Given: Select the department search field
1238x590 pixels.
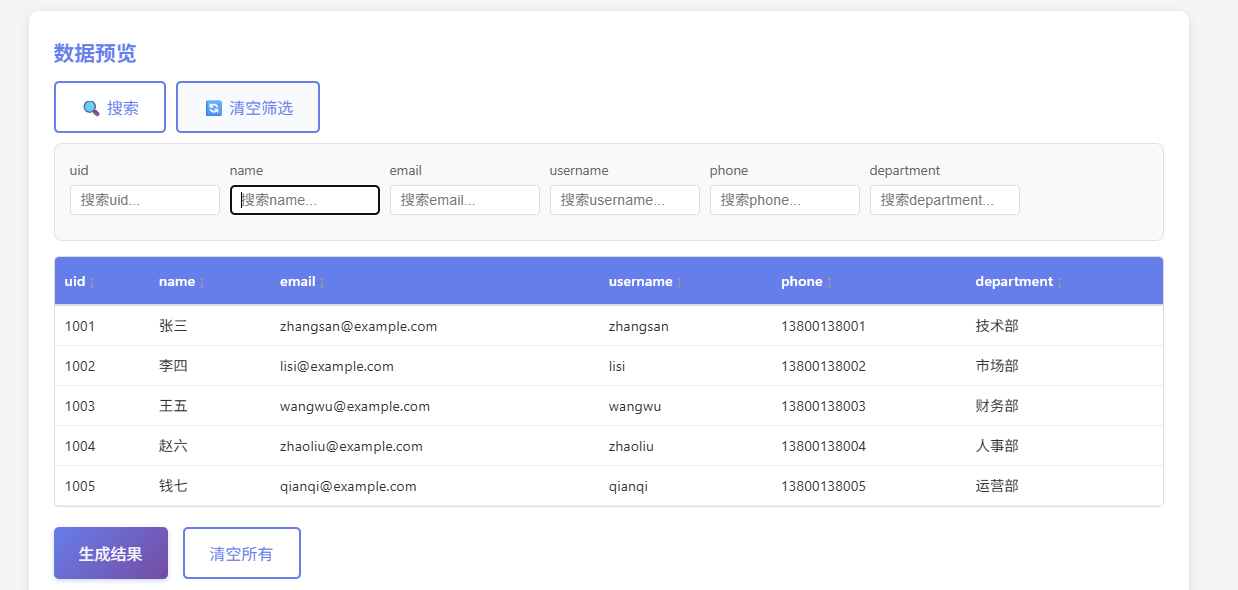Looking at the screenshot, I should pos(945,200).
